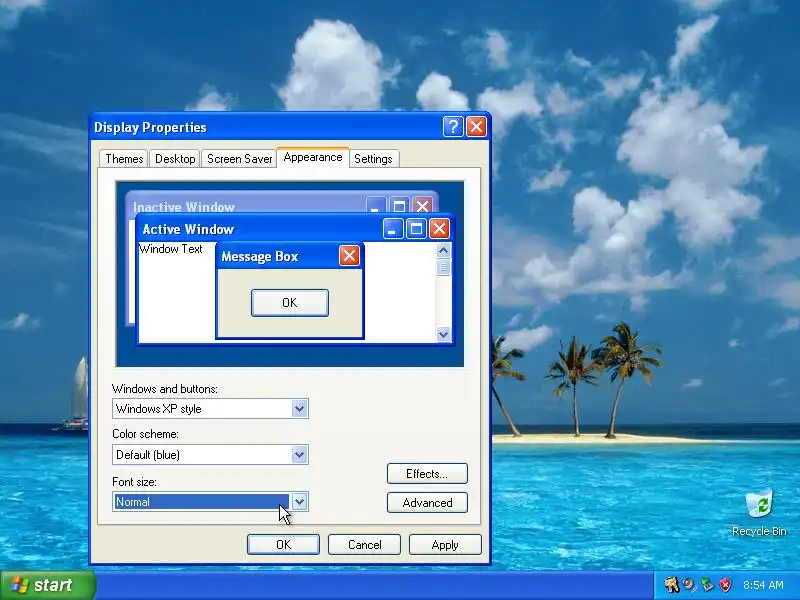Click the preview Message Box close icon
This screenshot has width=800, height=600.
tap(349, 256)
